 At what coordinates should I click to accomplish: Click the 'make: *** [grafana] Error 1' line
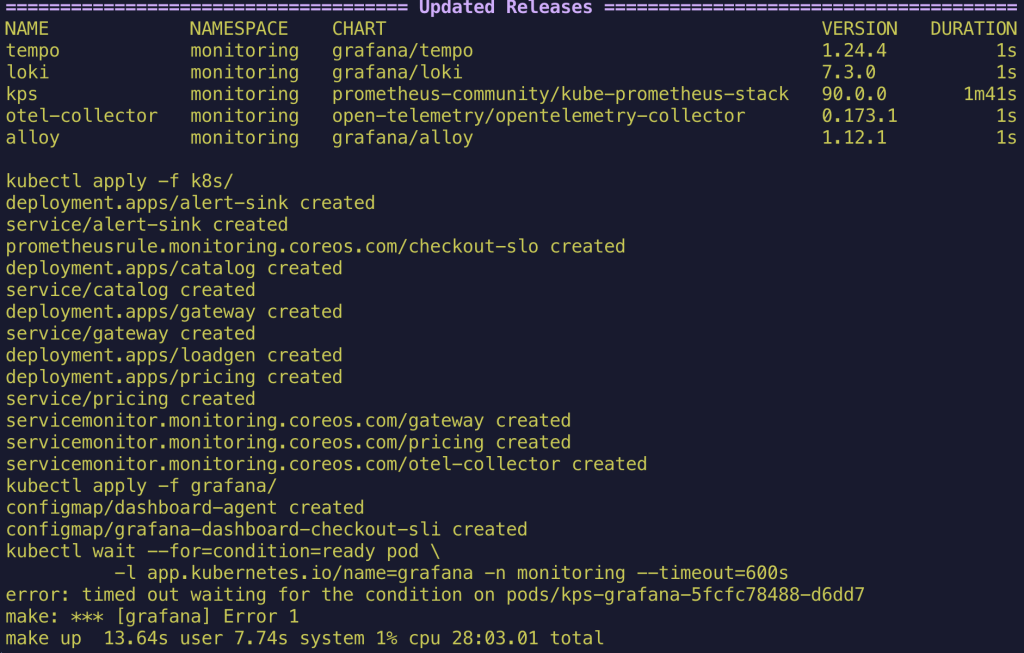coord(152,616)
